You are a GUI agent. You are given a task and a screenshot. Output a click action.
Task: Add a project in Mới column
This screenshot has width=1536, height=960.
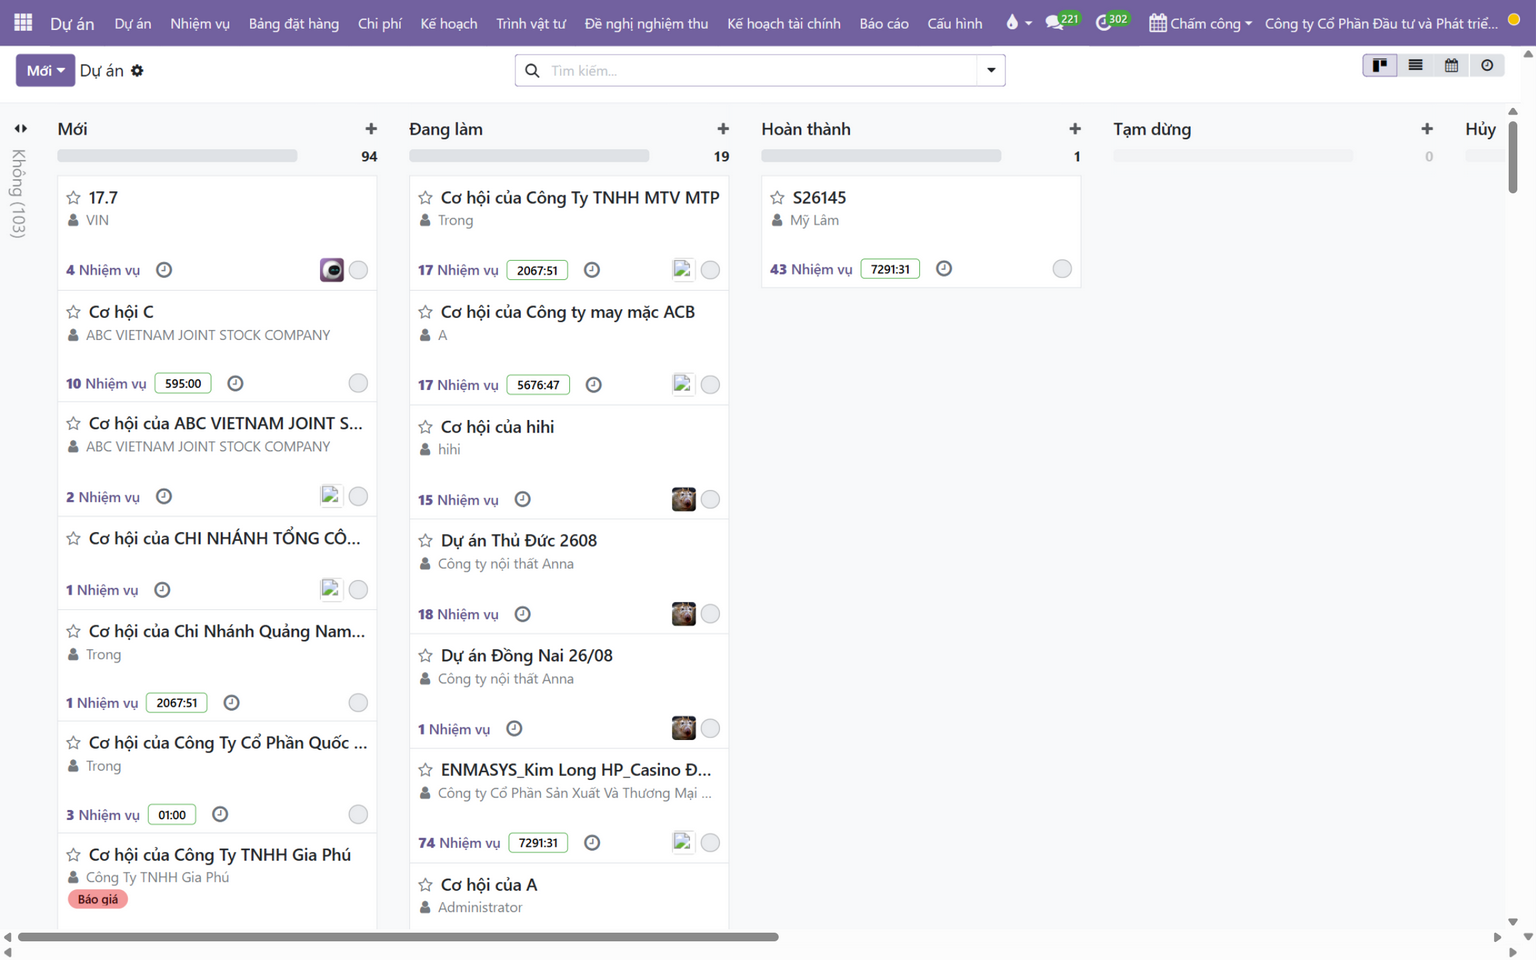point(371,129)
